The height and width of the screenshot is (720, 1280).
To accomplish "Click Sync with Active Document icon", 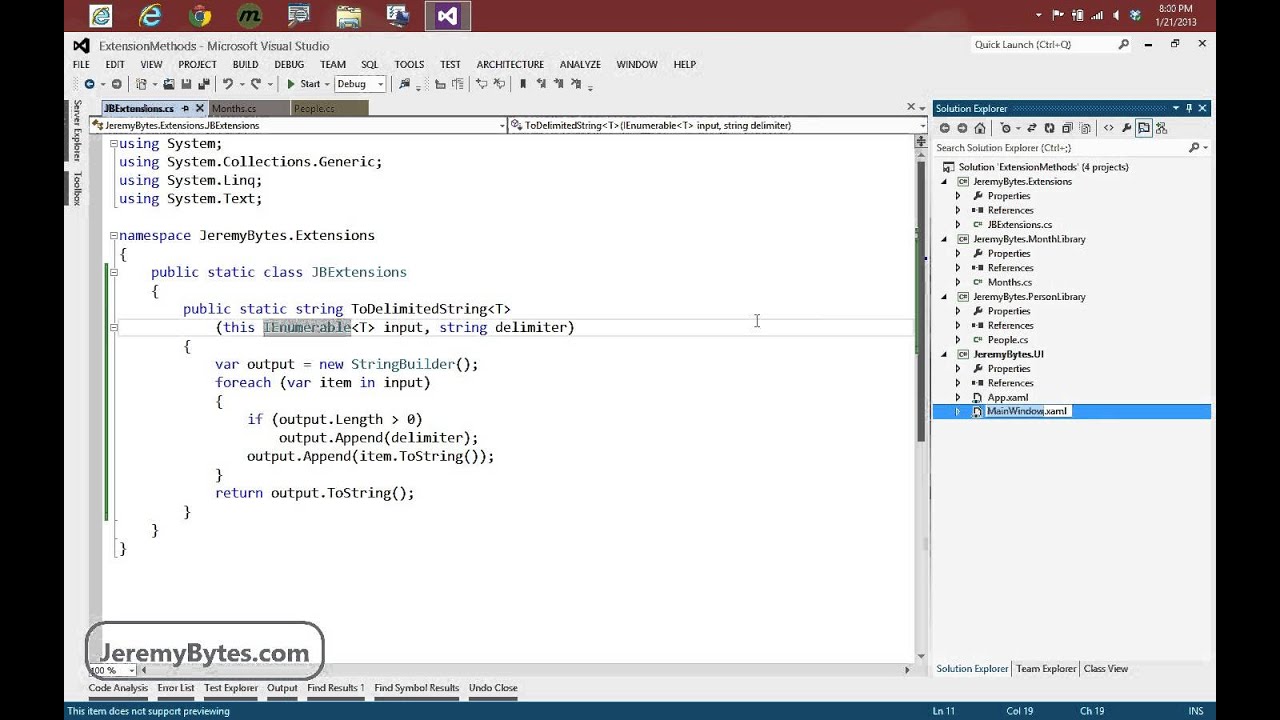I will [x=1032, y=128].
